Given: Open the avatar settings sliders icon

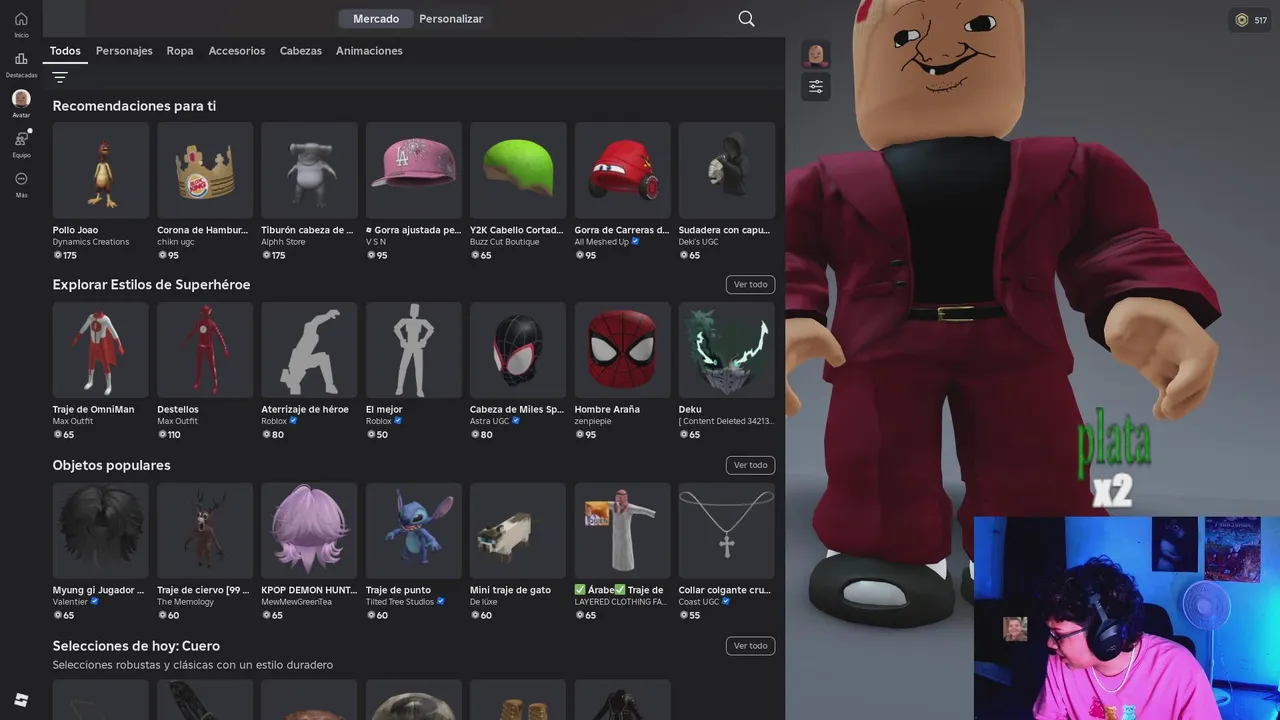Looking at the screenshot, I should click(x=816, y=87).
